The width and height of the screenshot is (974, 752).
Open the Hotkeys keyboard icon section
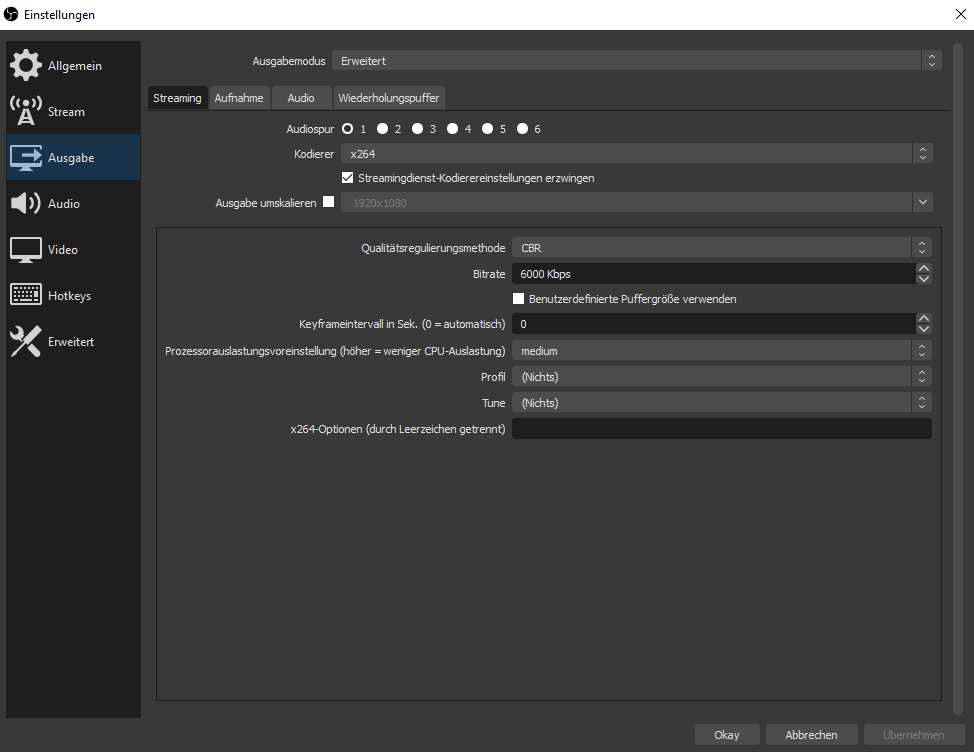click(26, 296)
